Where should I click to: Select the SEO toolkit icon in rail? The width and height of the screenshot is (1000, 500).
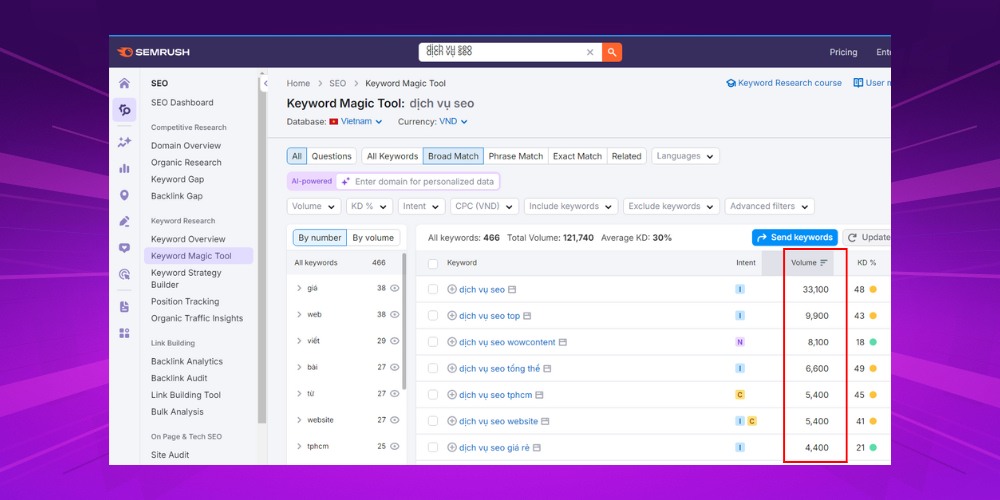[x=124, y=110]
